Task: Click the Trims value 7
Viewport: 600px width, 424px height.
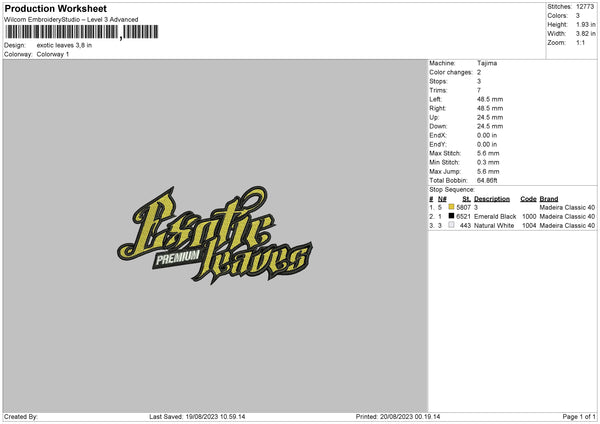Action: tap(479, 90)
